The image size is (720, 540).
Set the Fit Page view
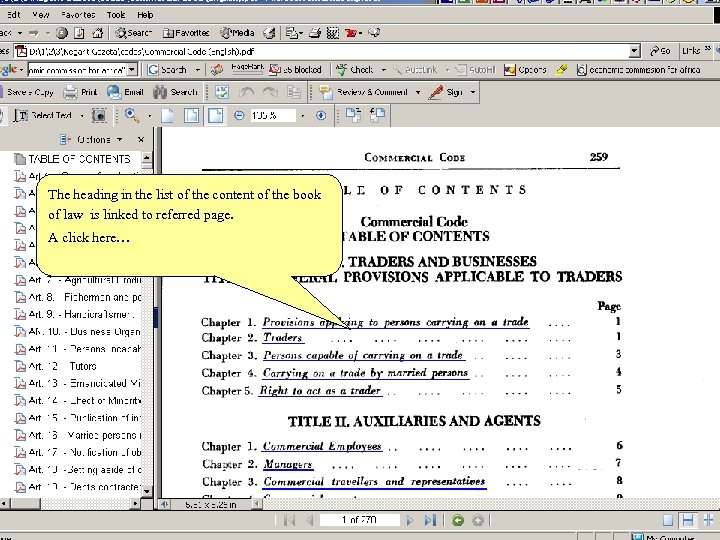coord(191,115)
